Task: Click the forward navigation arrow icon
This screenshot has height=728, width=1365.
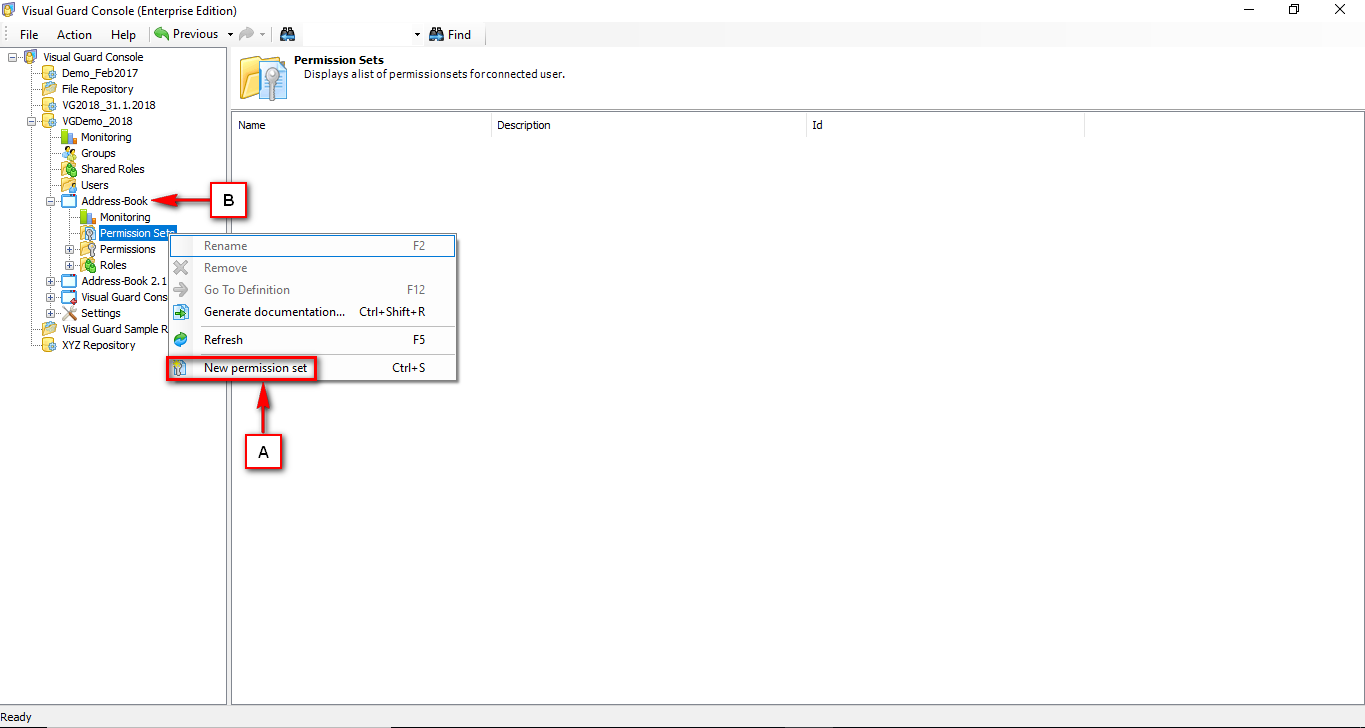Action: coord(246,34)
